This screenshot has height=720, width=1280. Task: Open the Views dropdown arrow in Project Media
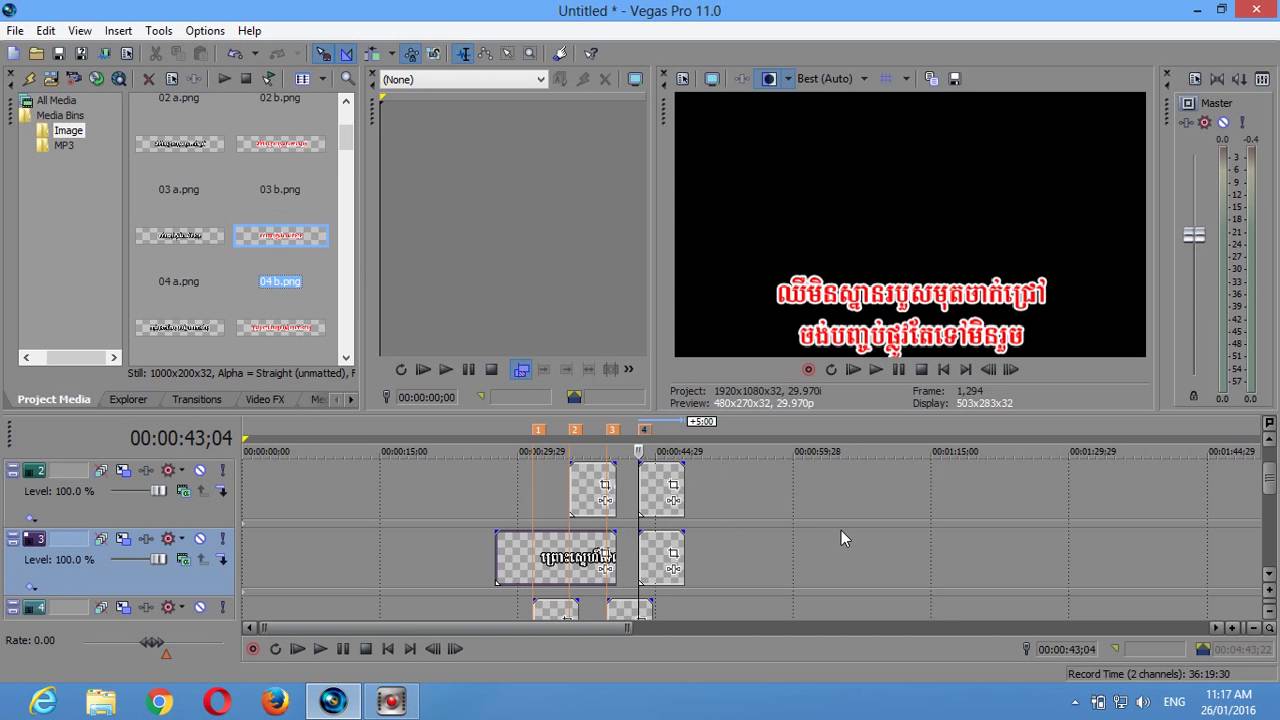point(322,79)
